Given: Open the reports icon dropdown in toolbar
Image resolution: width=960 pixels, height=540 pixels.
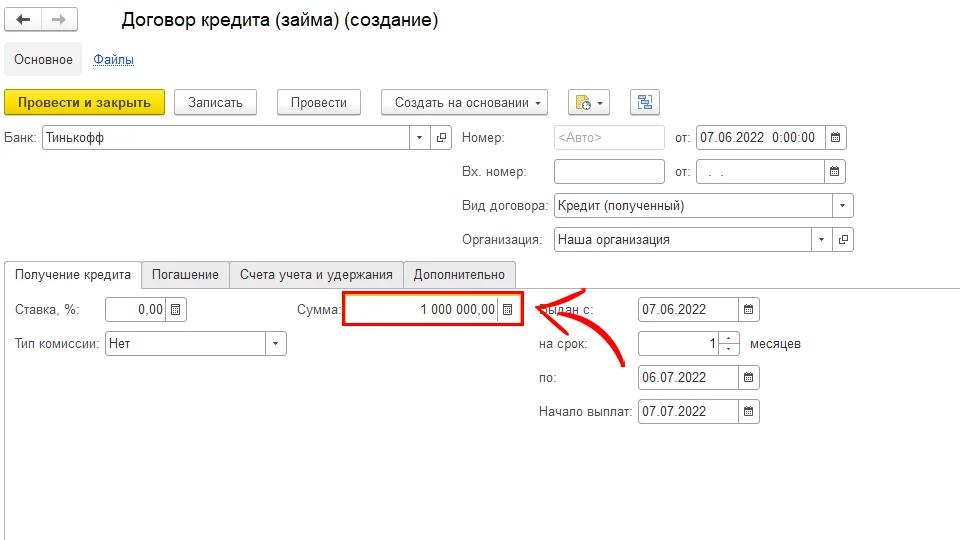Looking at the screenshot, I should tap(589, 102).
